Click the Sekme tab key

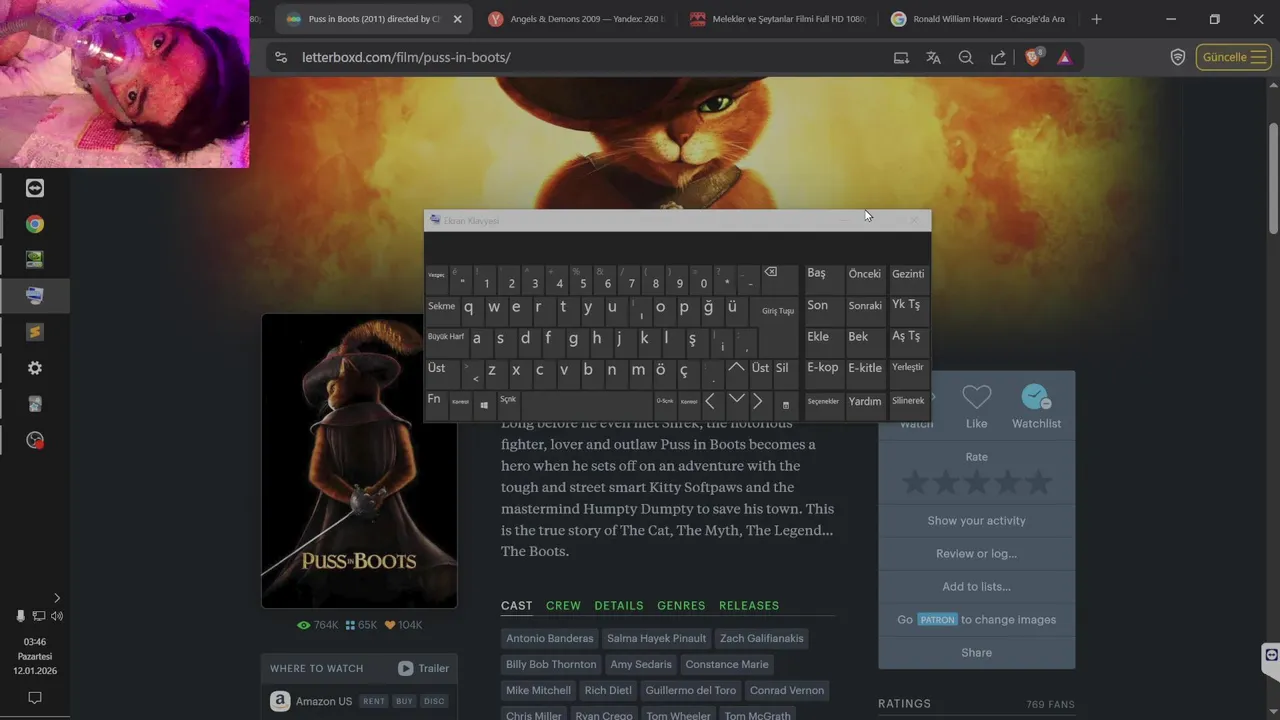tap(441, 310)
